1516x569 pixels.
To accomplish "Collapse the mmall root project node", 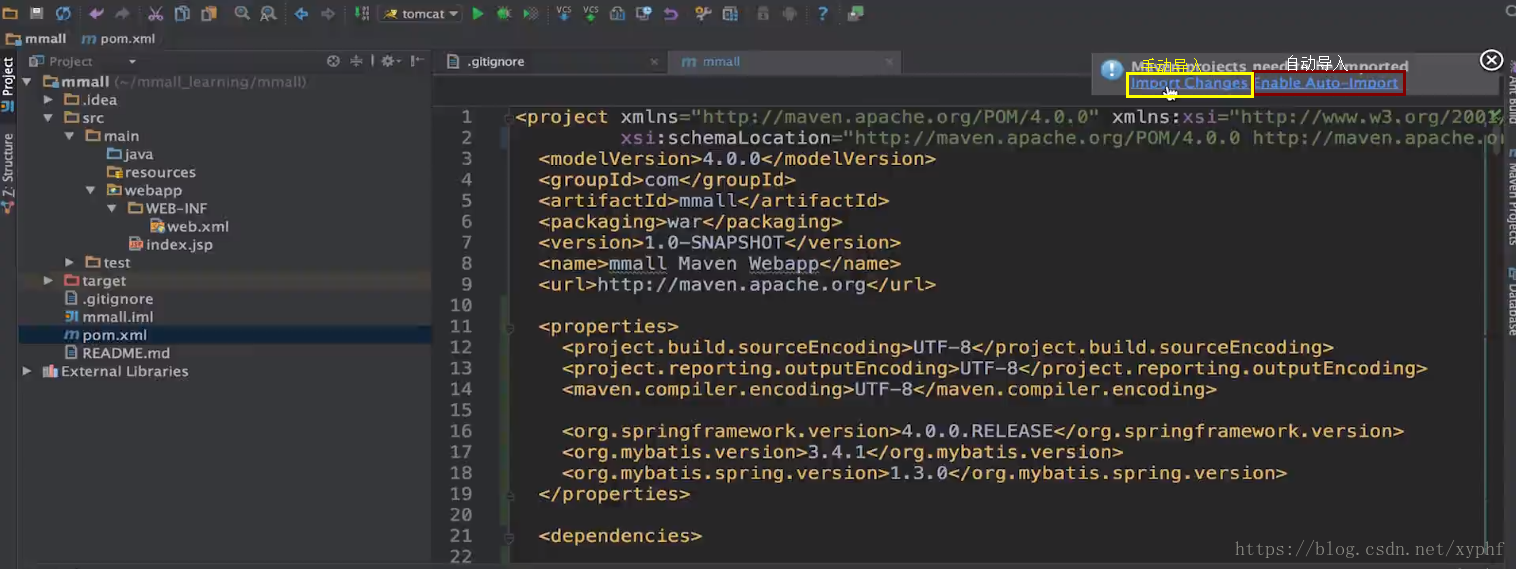I will tap(27, 81).
